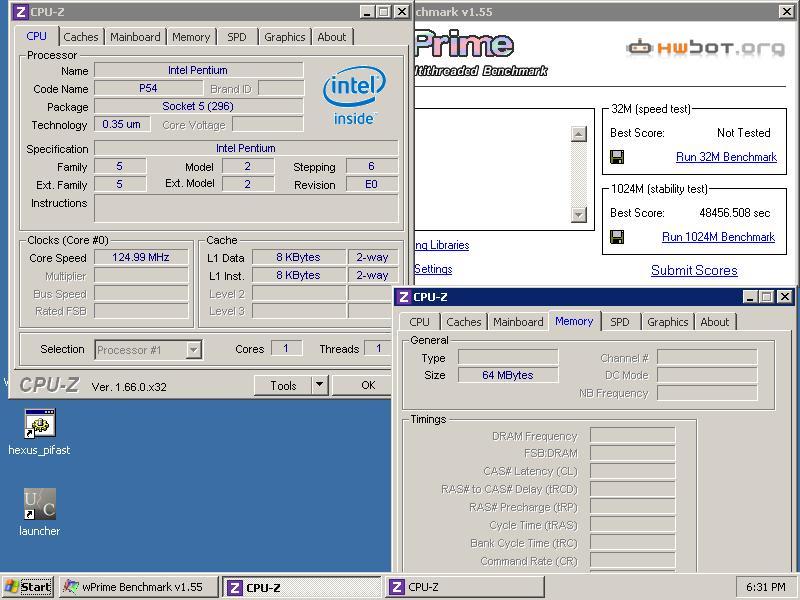Open the launcher desktop shortcut icon

pos(40,504)
